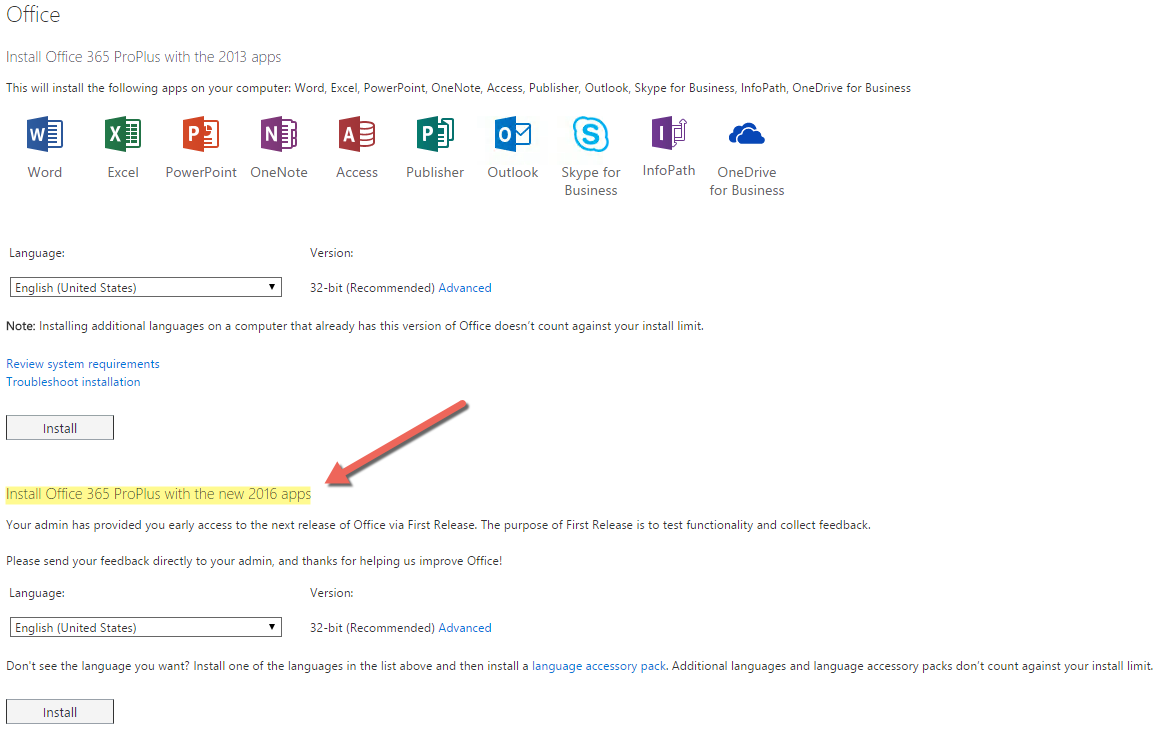This screenshot has height=732, width=1163.
Task: Click the Word app icon
Action: tap(45, 134)
